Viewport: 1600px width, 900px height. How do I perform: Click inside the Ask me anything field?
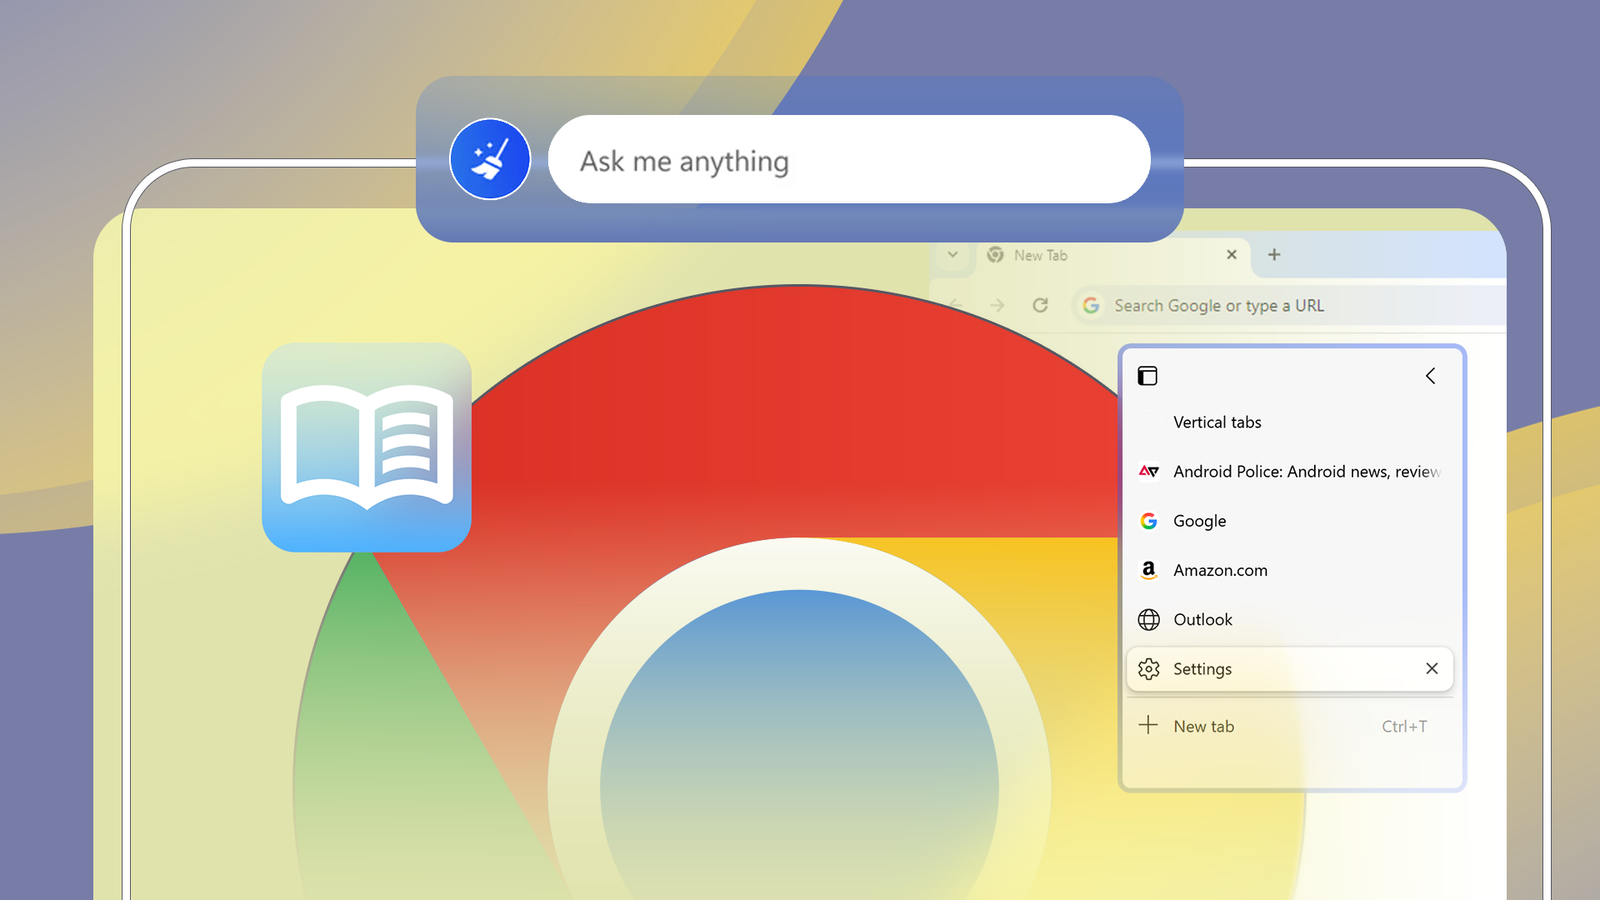848,159
